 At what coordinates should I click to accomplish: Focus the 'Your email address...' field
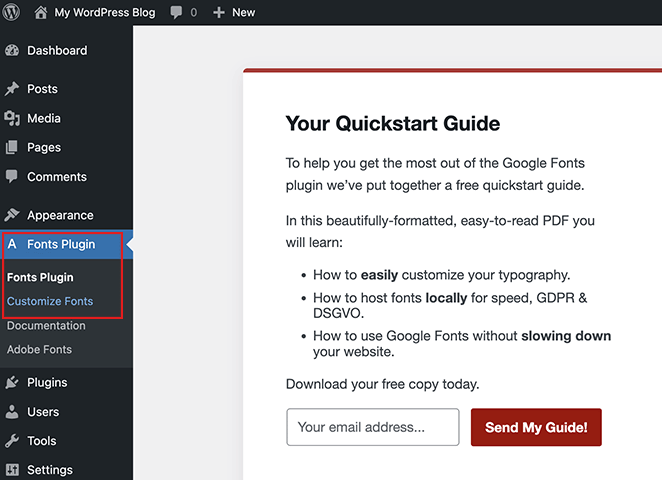tap(373, 427)
